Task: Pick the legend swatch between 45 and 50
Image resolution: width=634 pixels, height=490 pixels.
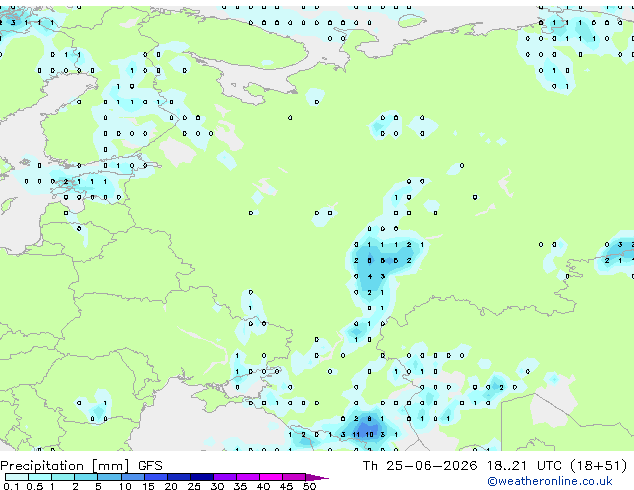Action: pyautogui.click(x=294, y=477)
